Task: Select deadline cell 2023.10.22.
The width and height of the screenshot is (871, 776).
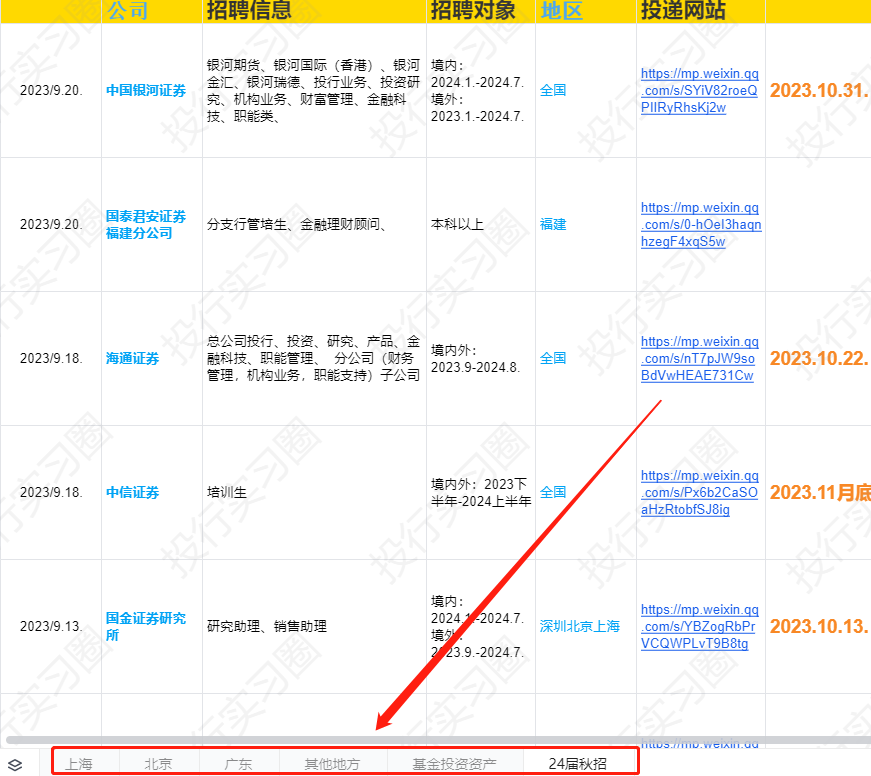Action: coord(818,358)
